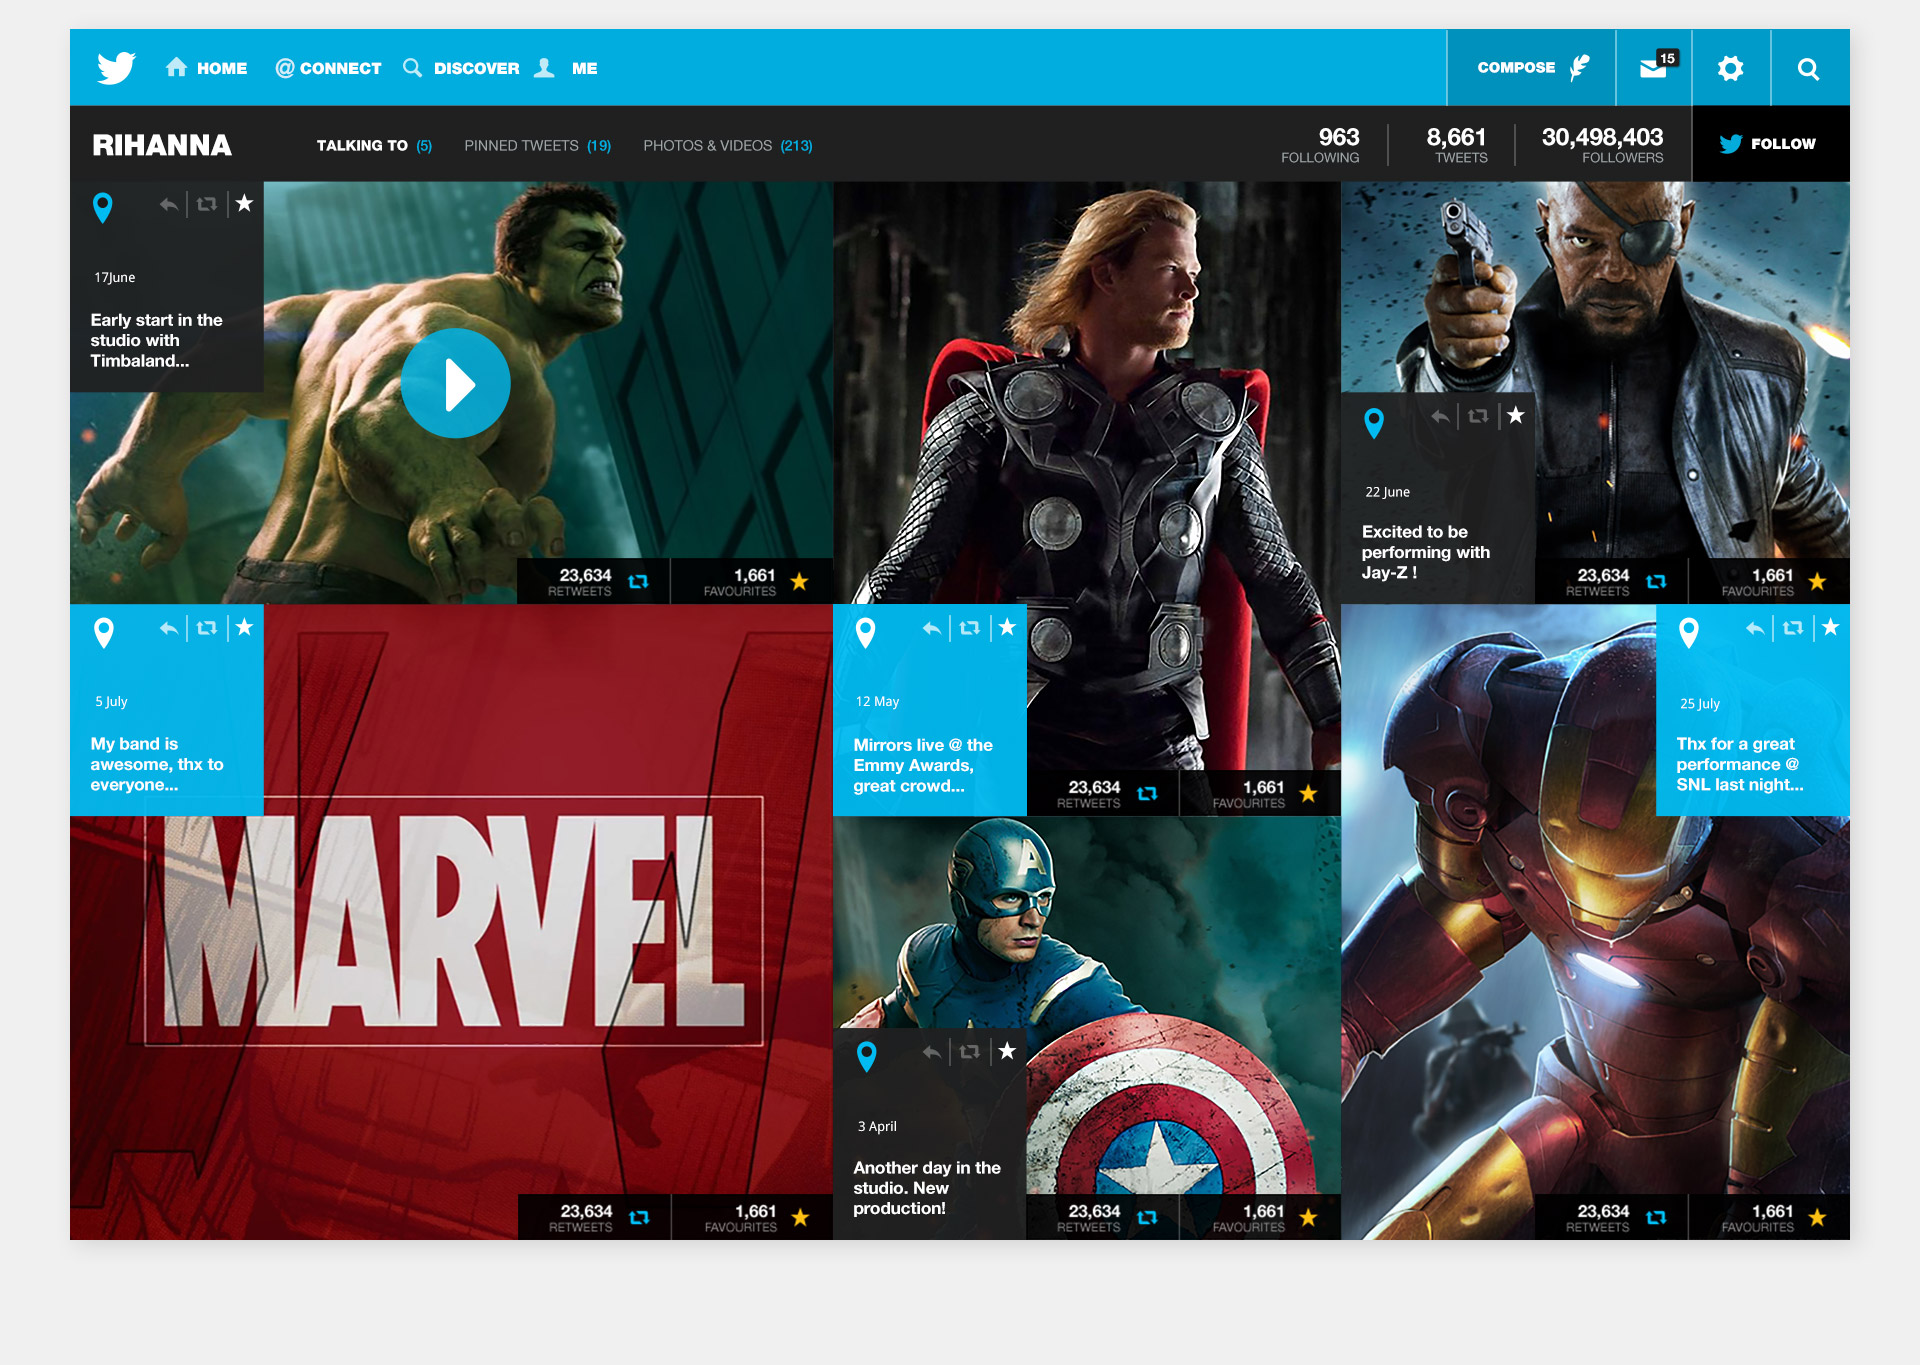
Task: Toggle favourite star on '3 April' tweet
Action: (x=1007, y=1051)
